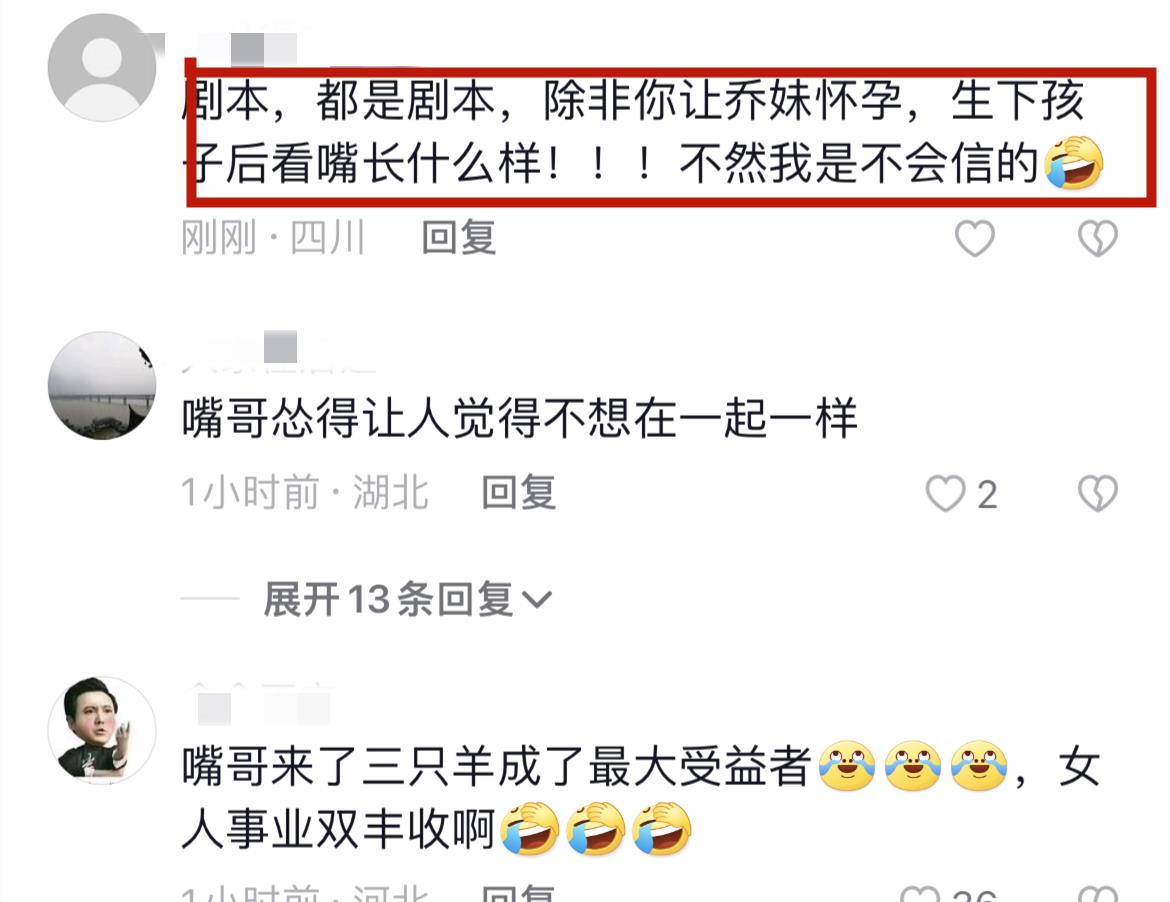Open the default gray avatar profile
The image size is (1170, 902).
(x=102, y=67)
